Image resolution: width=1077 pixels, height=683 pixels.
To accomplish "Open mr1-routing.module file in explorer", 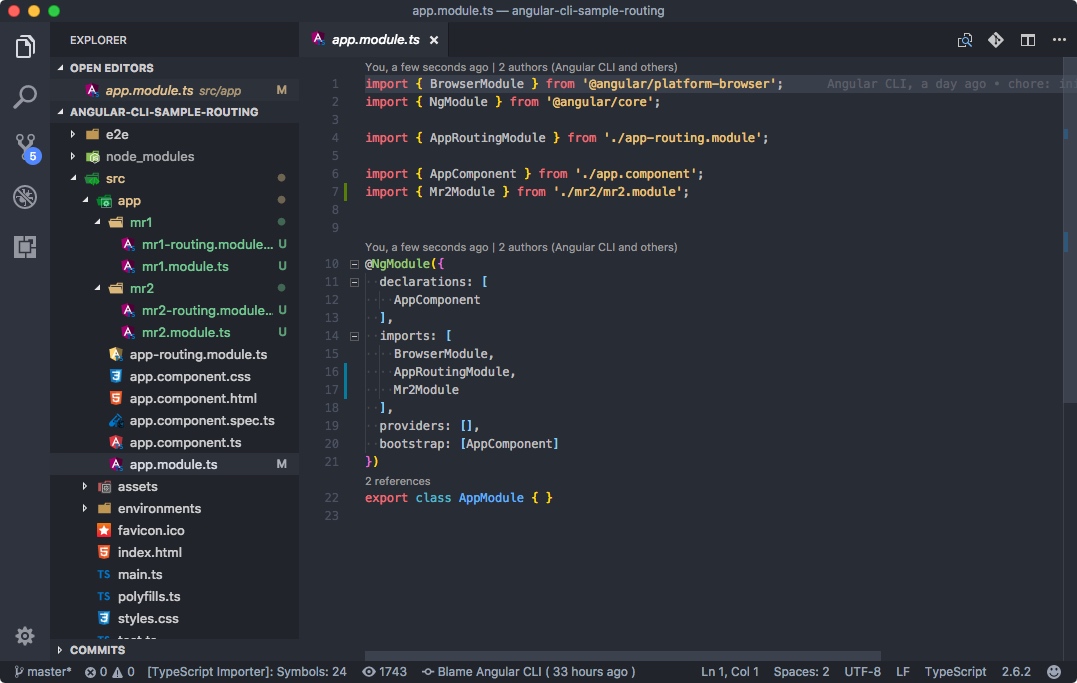I will (174, 244).
